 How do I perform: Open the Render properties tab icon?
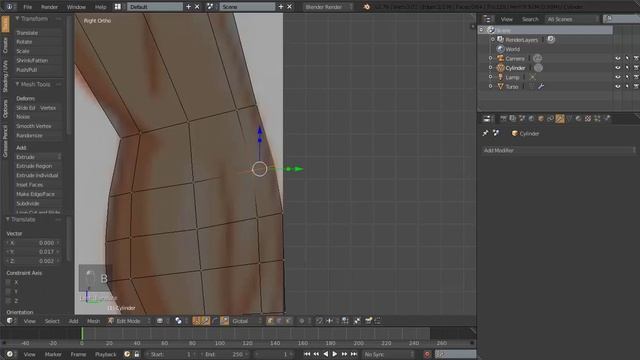coord(503,118)
